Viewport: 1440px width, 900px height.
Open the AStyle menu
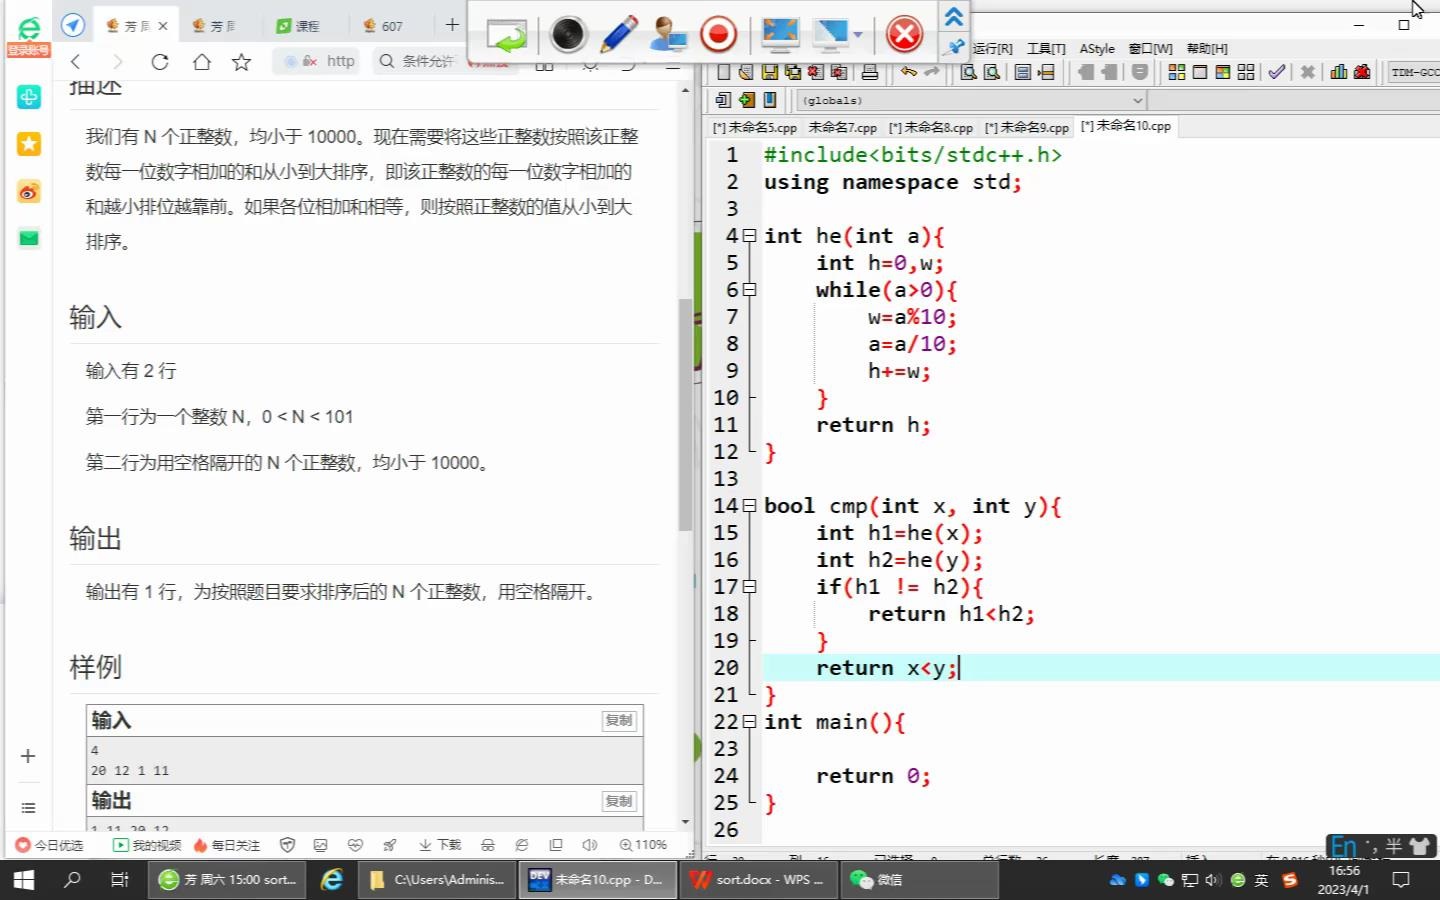1097,48
